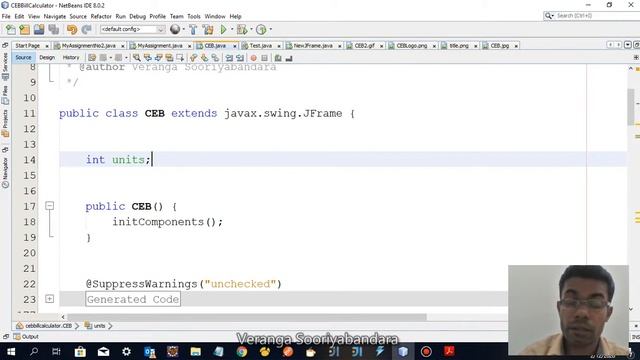Click the Shift Line Right icon

pos(240,58)
